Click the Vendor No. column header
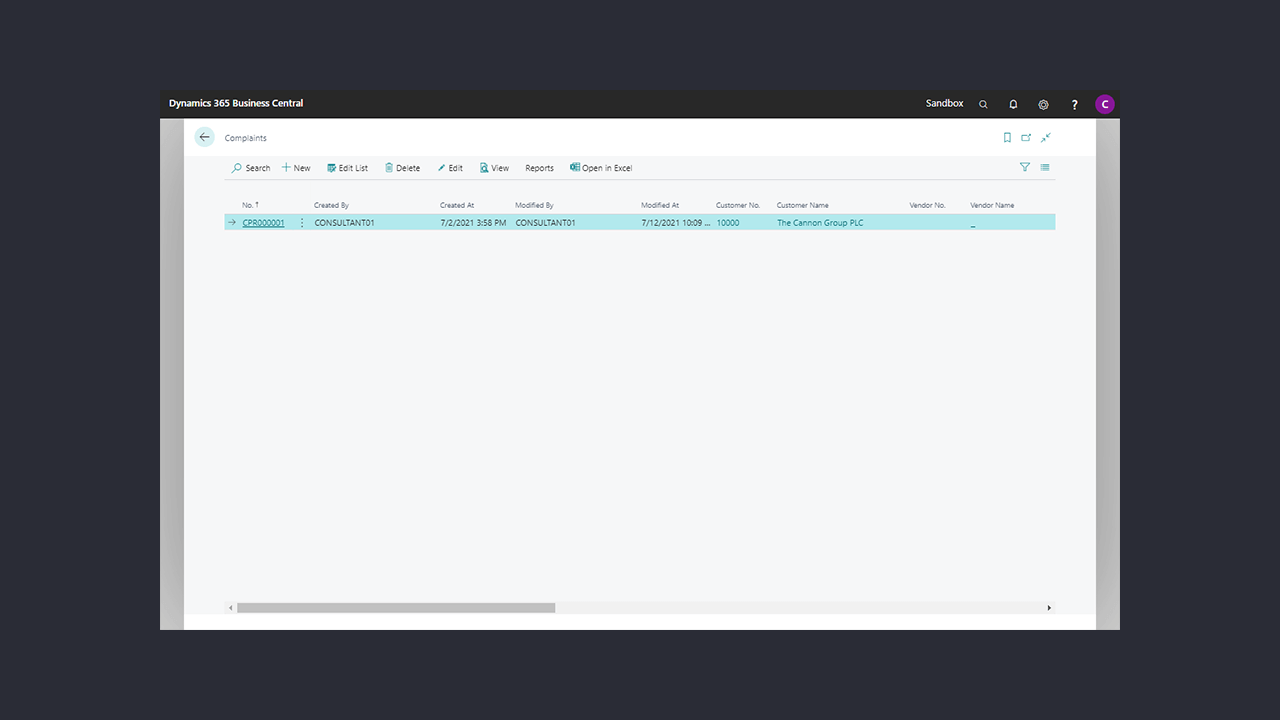This screenshot has width=1280, height=720. click(x=927, y=205)
